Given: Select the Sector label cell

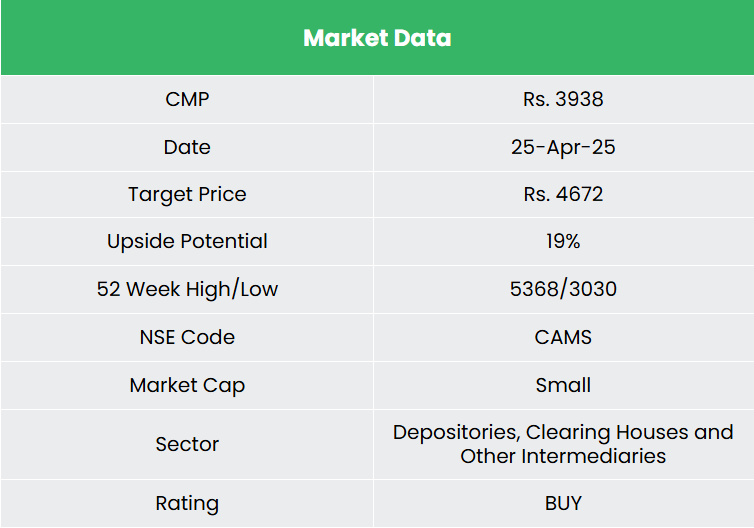Looking at the screenshot, I should (x=187, y=444).
